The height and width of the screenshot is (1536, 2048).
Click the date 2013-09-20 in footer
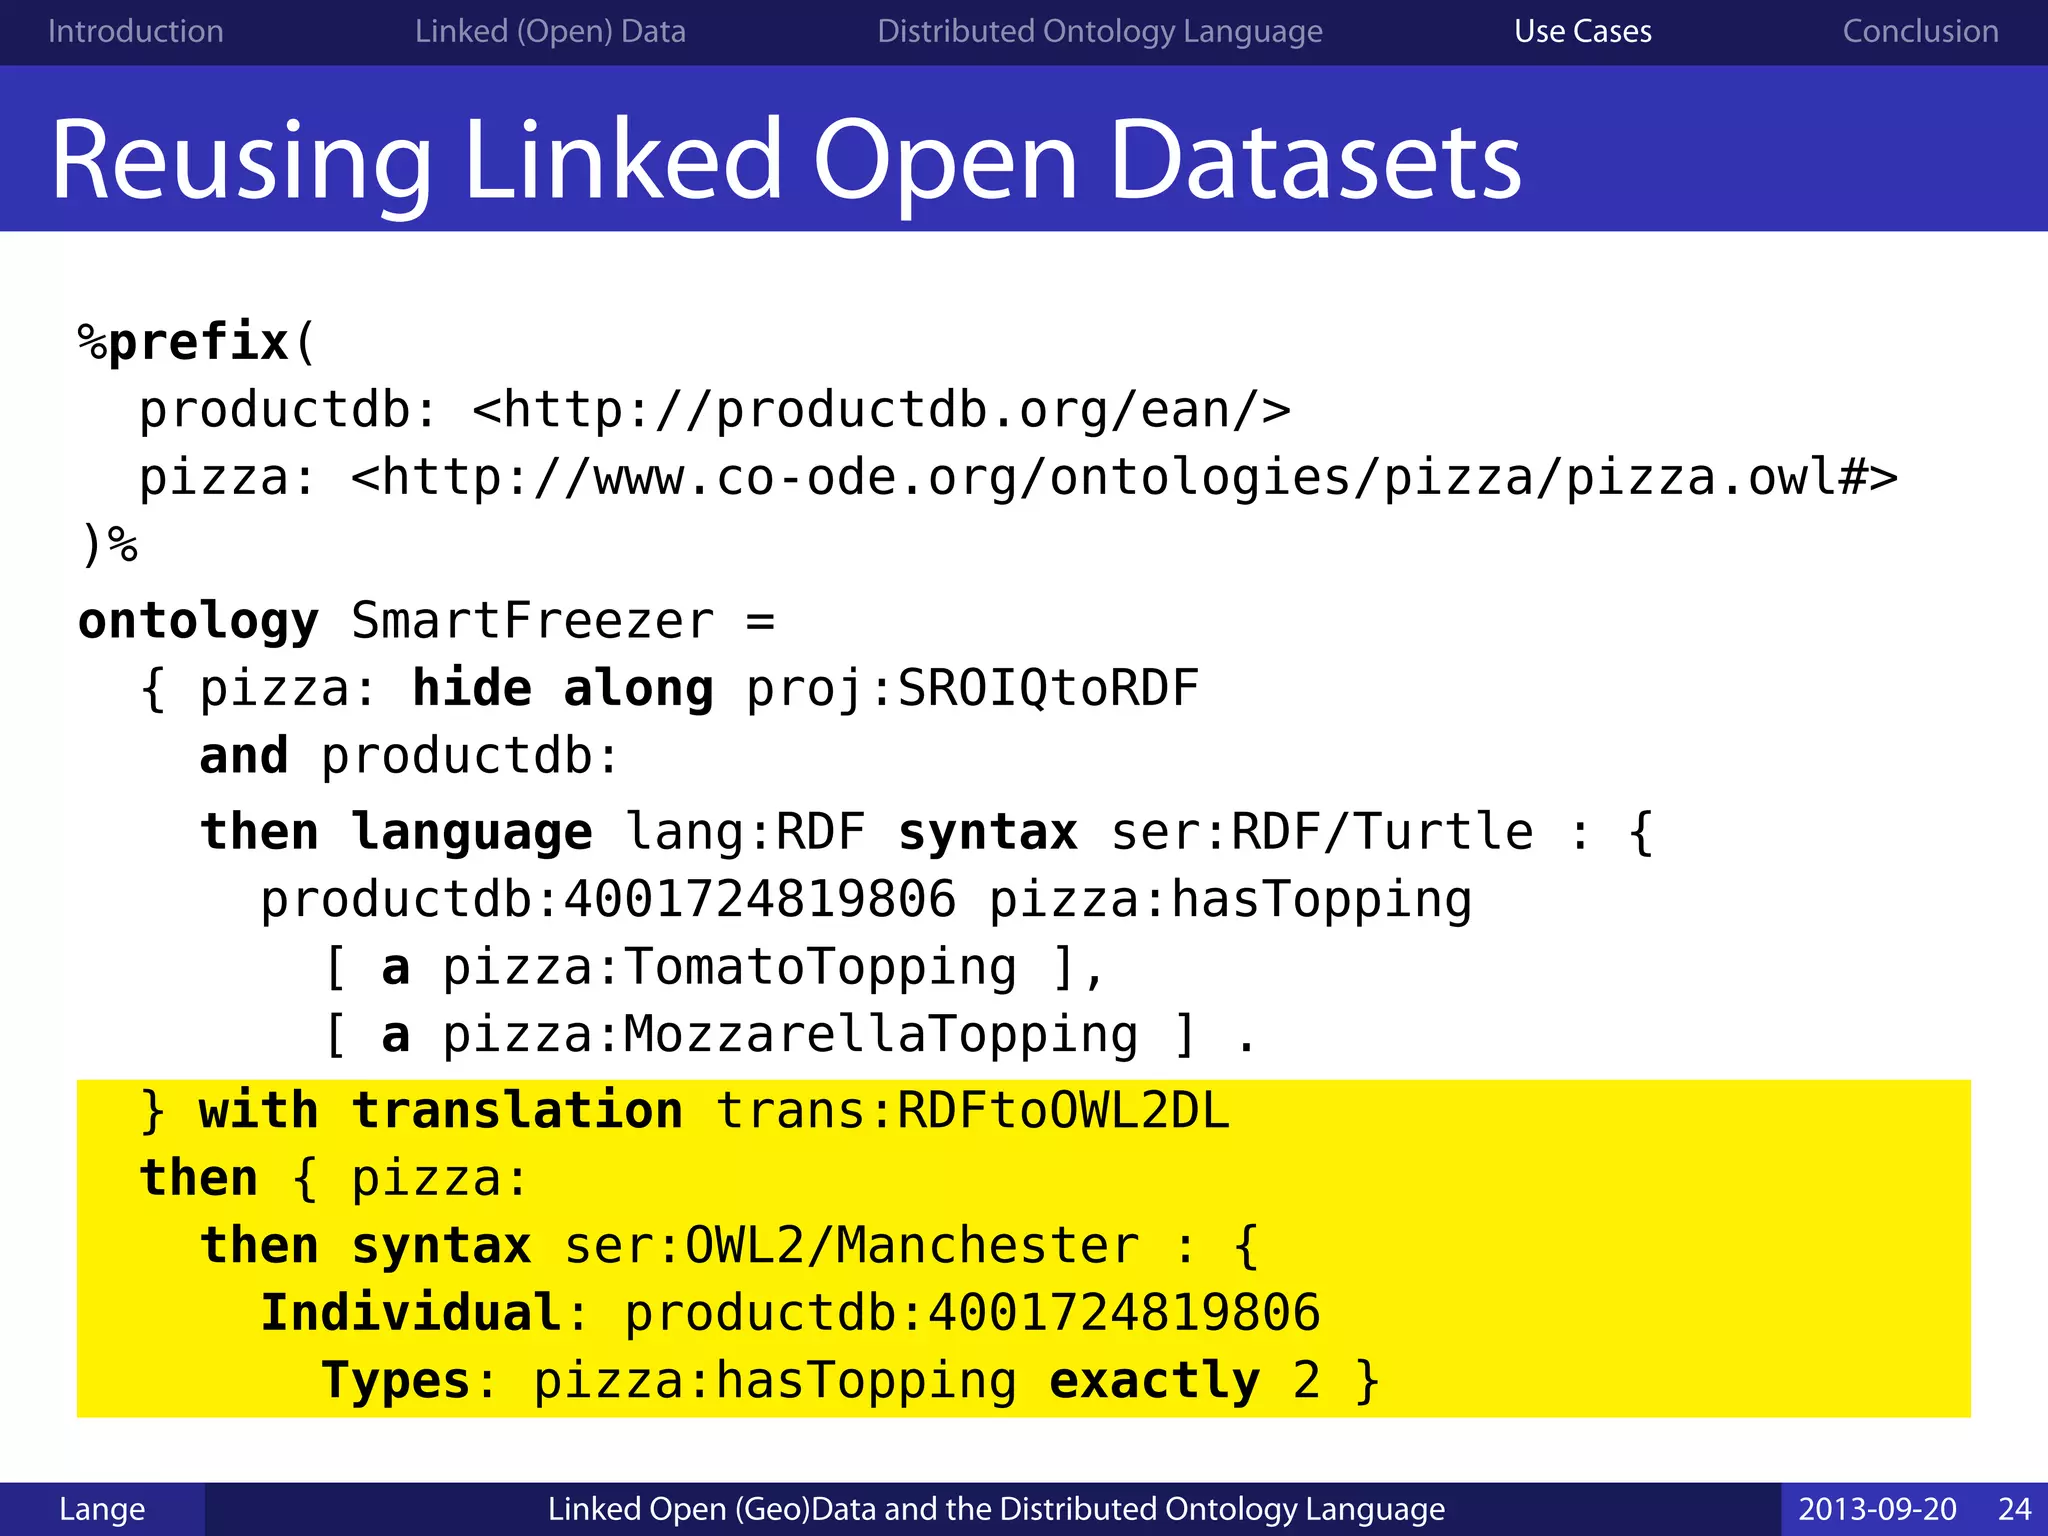coord(1877,1508)
